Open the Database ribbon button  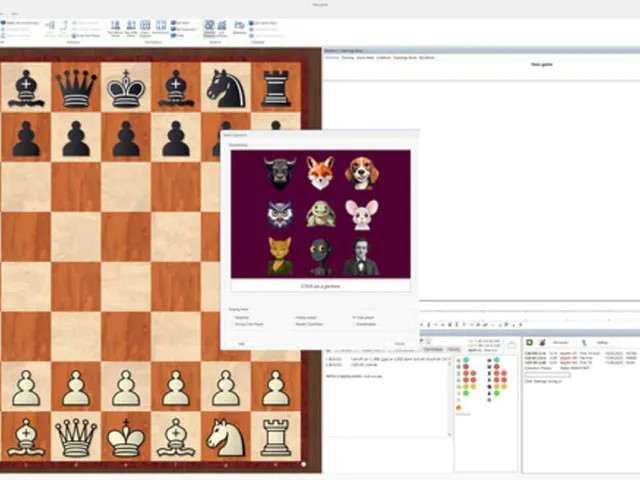click(239, 28)
